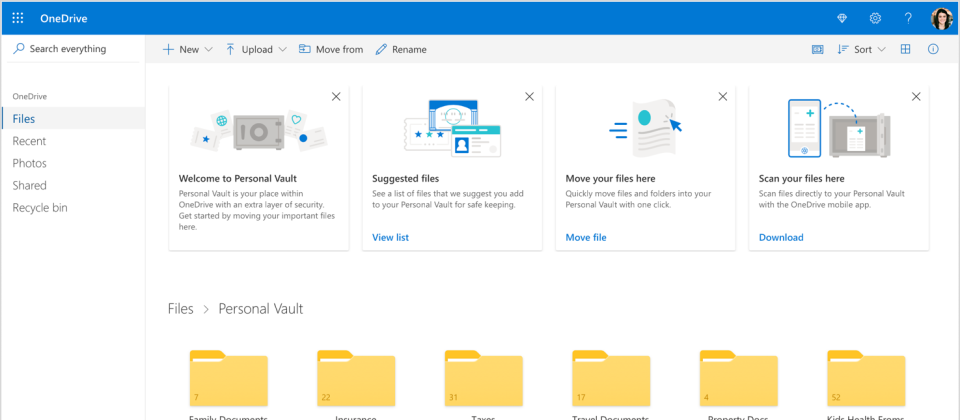Click the Move file link
Image resolution: width=960 pixels, height=420 pixels.
[586, 238]
